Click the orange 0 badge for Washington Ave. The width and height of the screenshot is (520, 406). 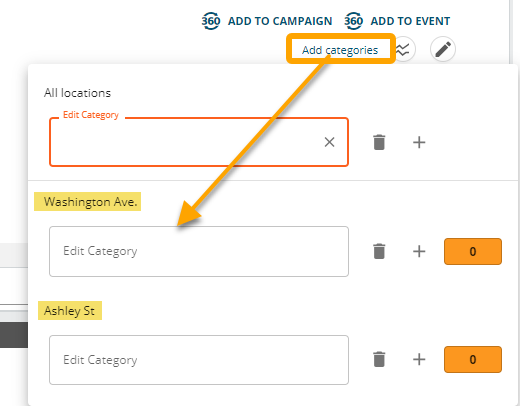[473, 251]
